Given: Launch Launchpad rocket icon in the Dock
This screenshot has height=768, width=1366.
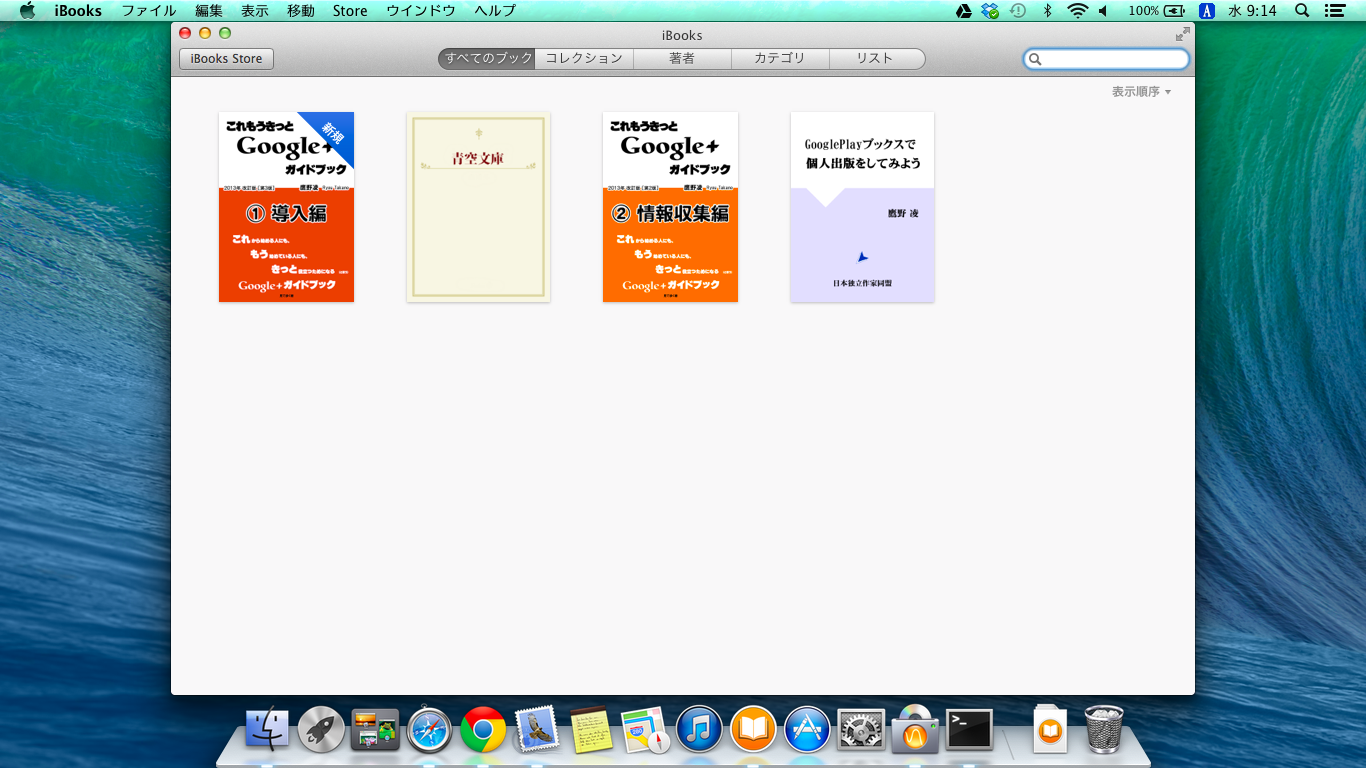Looking at the screenshot, I should 321,730.
